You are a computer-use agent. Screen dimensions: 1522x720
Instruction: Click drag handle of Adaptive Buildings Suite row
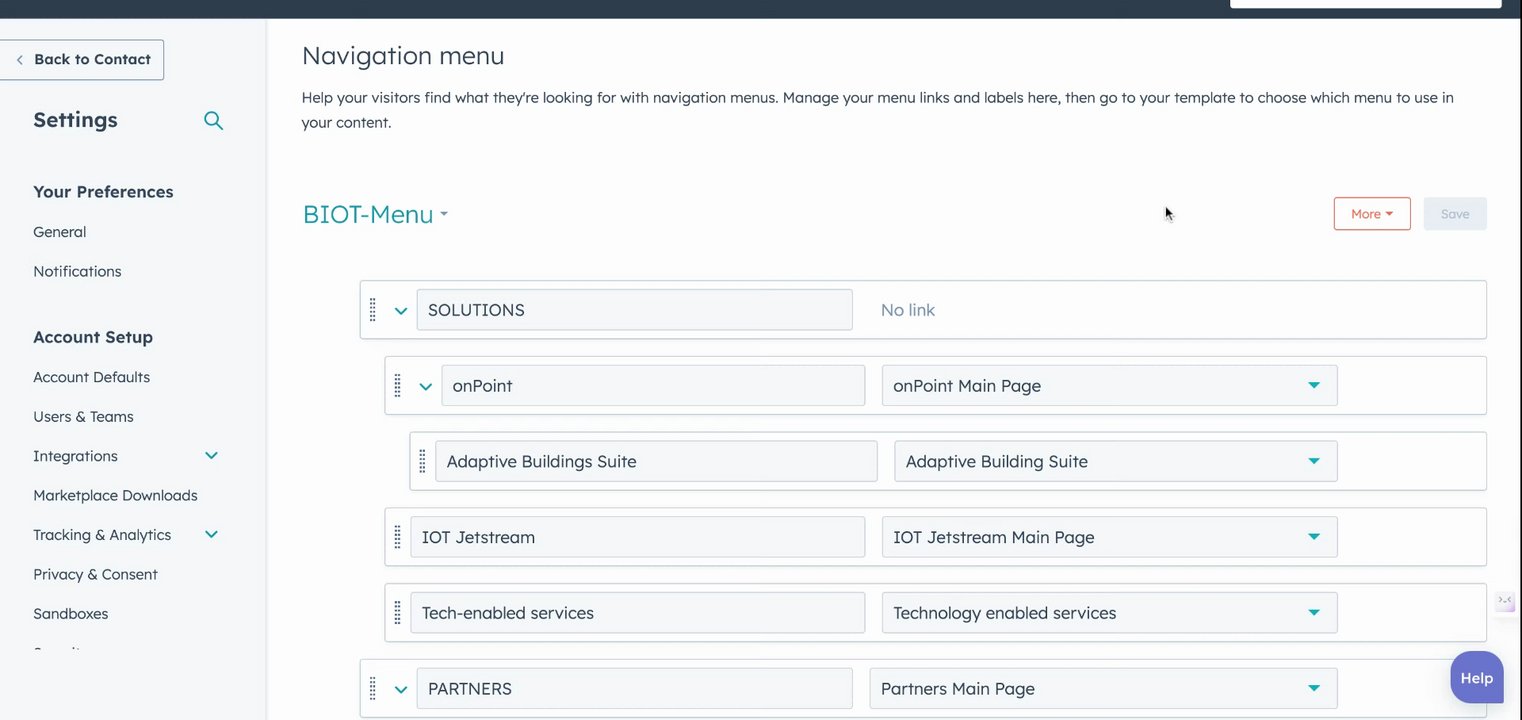[423, 461]
